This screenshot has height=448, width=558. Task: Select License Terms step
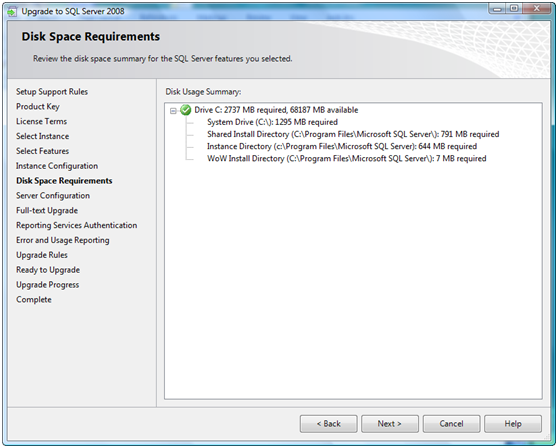41,121
